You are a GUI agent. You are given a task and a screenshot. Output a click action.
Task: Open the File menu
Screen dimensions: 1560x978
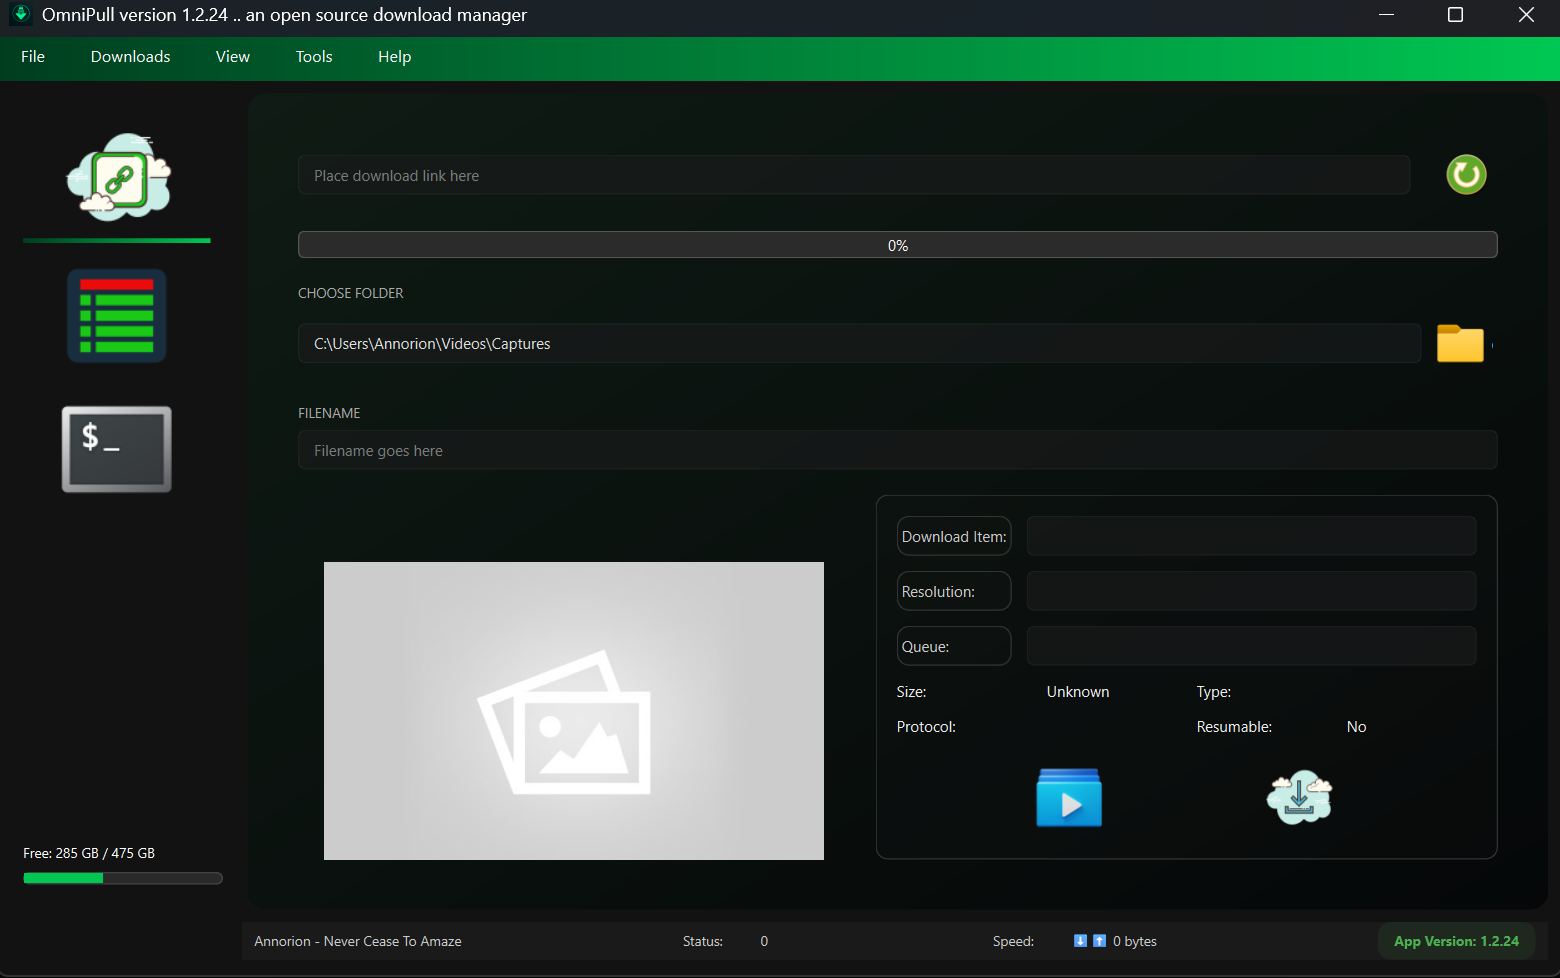pos(33,57)
